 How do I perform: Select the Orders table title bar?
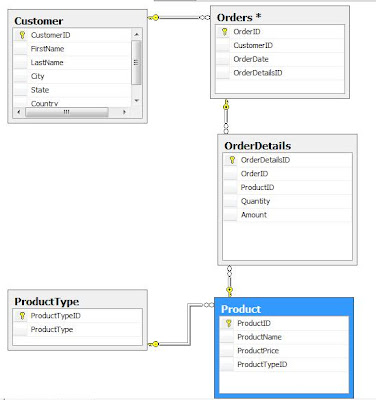pos(280,17)
